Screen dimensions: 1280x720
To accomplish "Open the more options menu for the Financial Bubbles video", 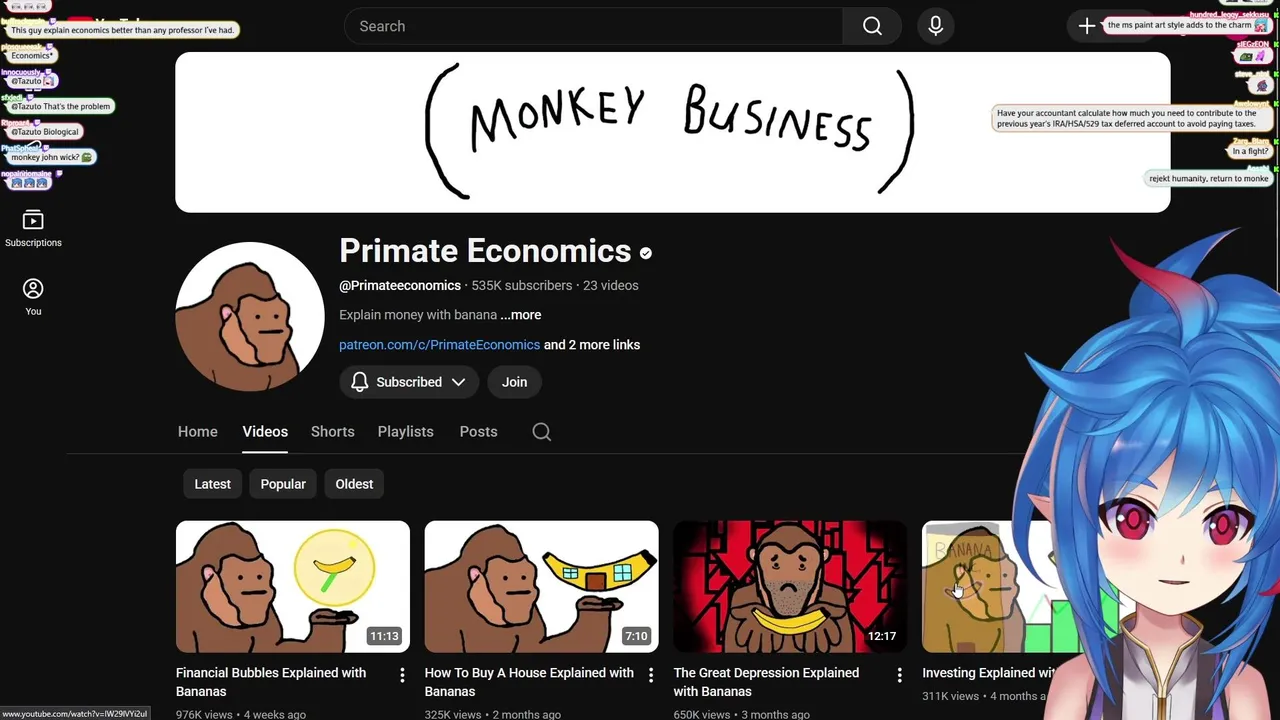I will pos(402,675).
